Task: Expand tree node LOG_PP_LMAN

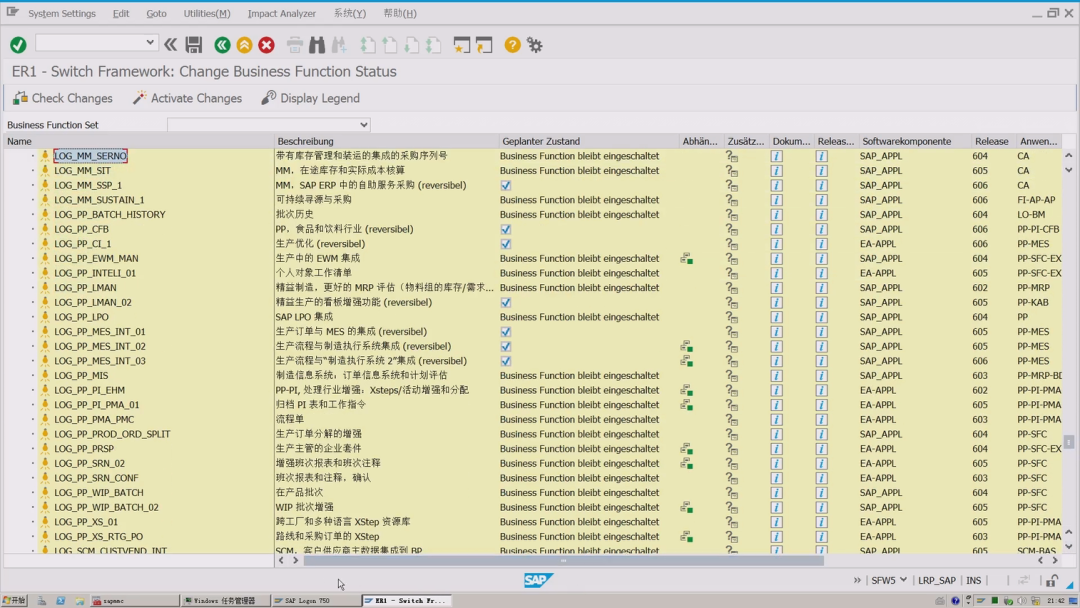Action: click(x=32, y=288)
